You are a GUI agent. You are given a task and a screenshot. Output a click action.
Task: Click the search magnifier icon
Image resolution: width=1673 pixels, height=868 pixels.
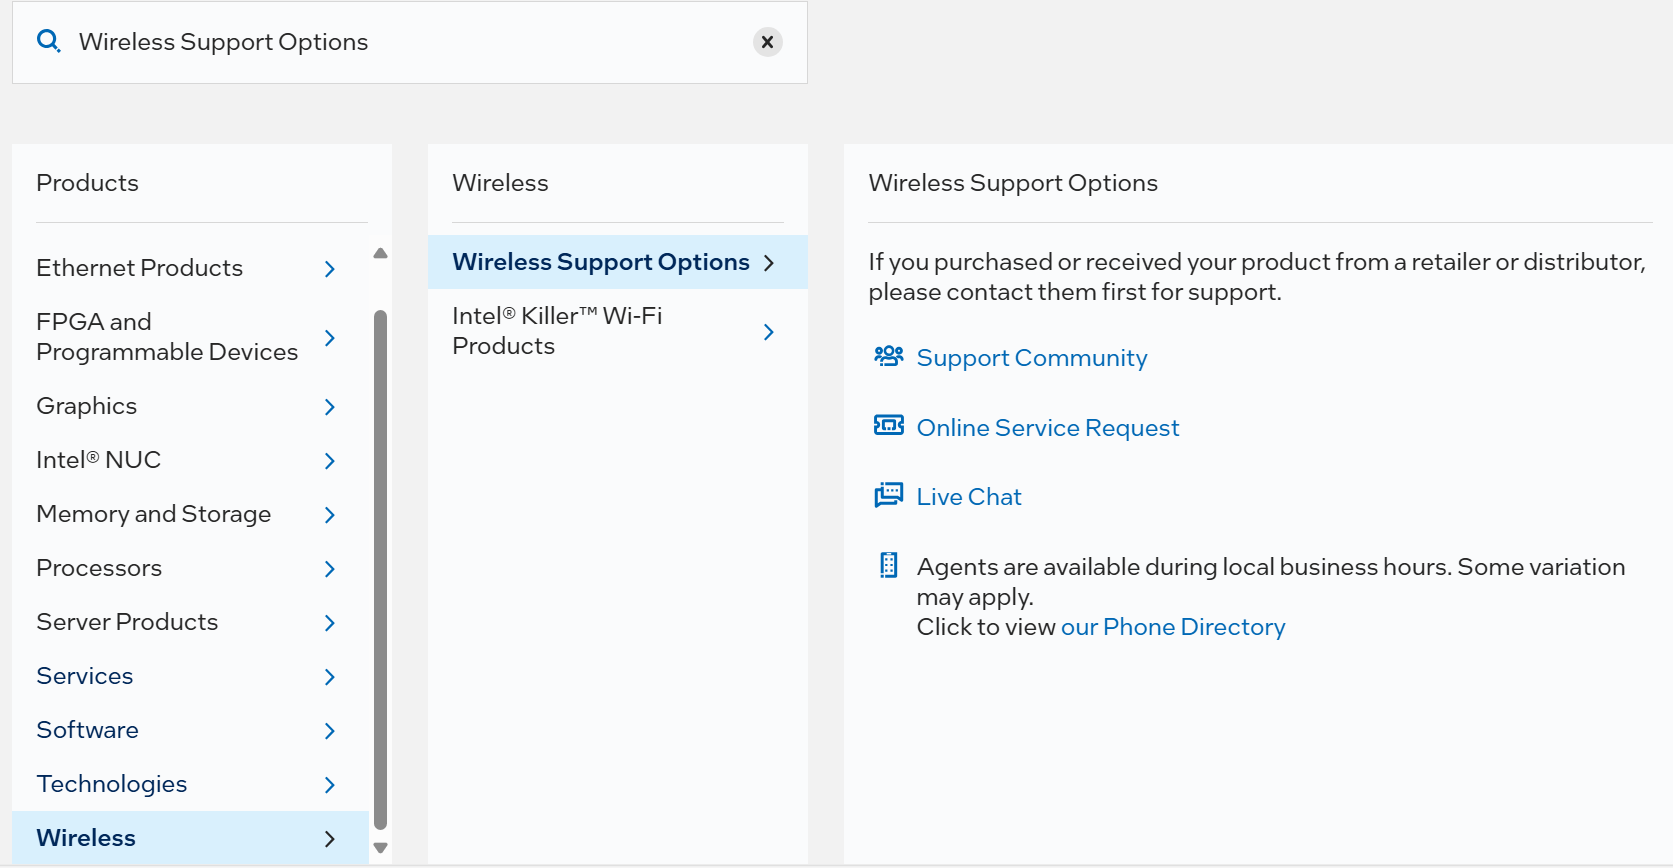point(48,41)
